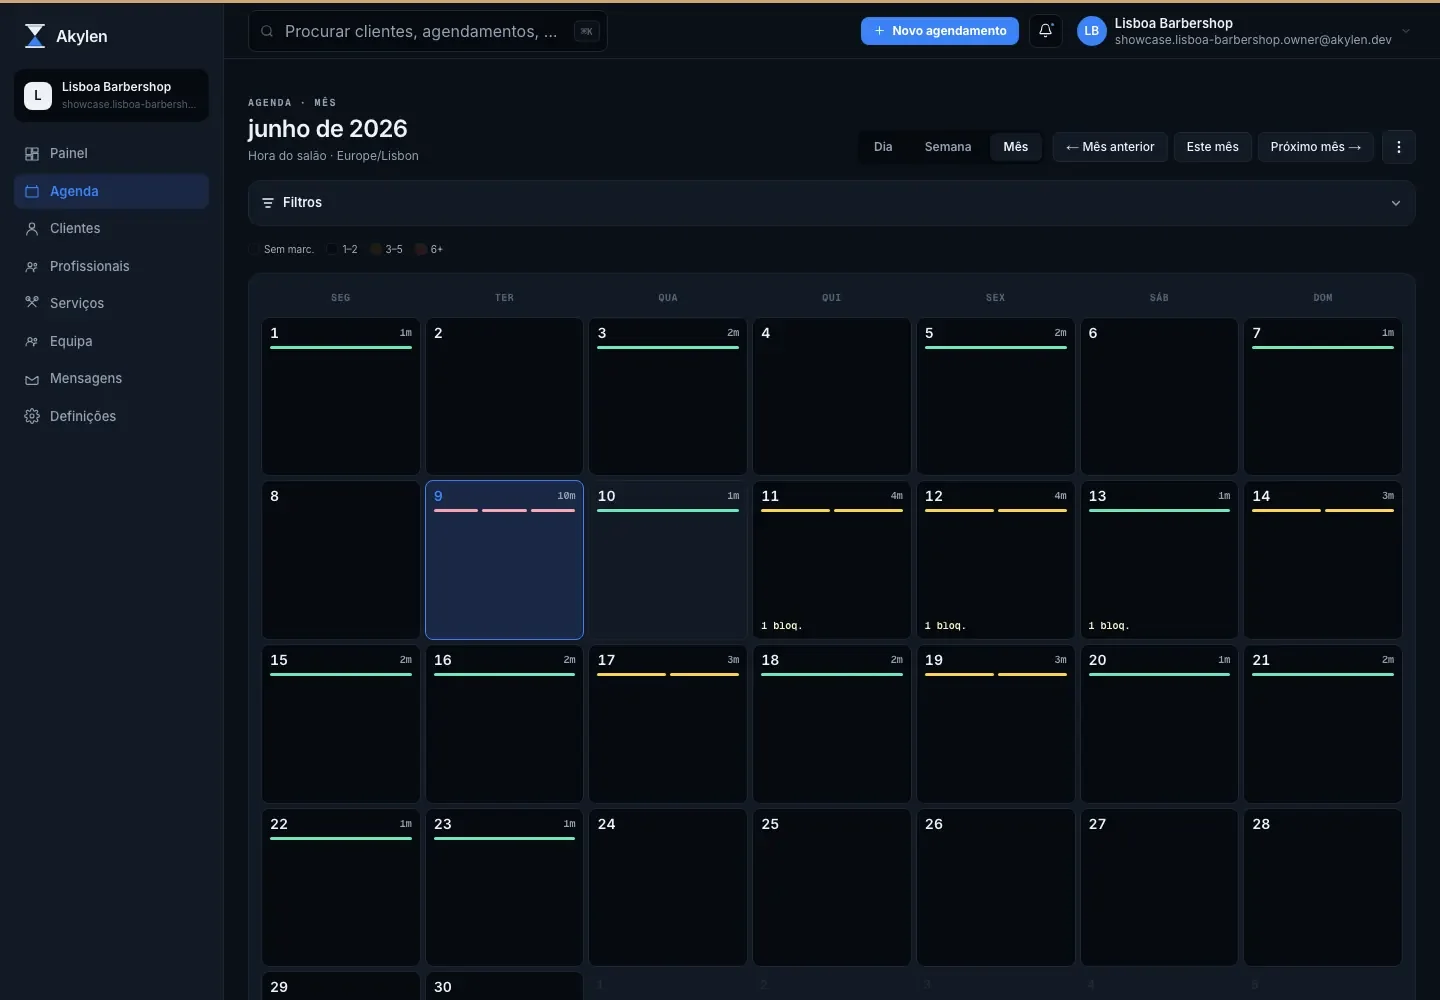1440x1000 pixels.
Task: Advance to Próximo mês
Action: pyautogui.click(x=1316, y=147)
